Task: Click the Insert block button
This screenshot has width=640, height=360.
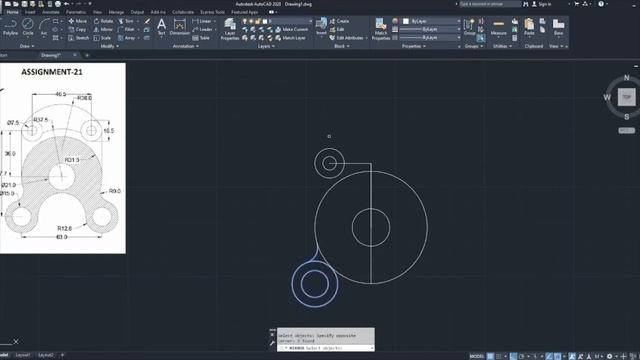Action: click(x=321, y=27)
